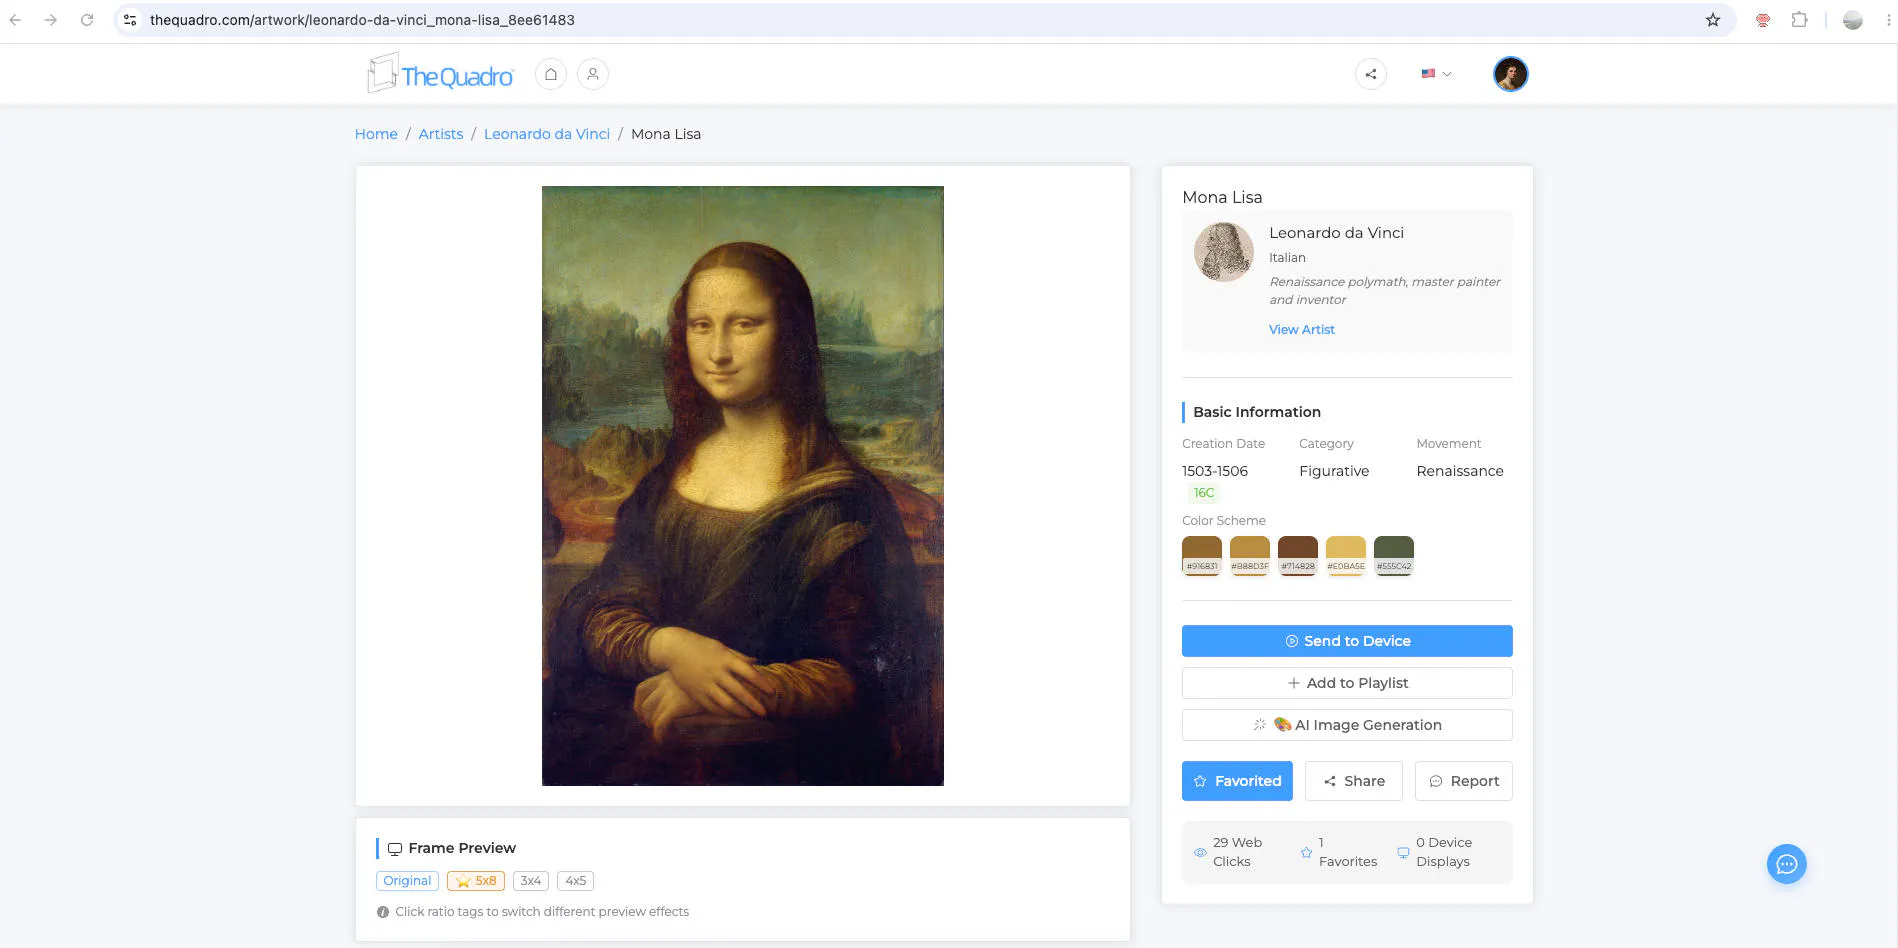The width and height of the screenshot is (1898, 948).
Task: Select color swatch #B88D3F
Action: pyautogui.click(x=1250, y=555)
